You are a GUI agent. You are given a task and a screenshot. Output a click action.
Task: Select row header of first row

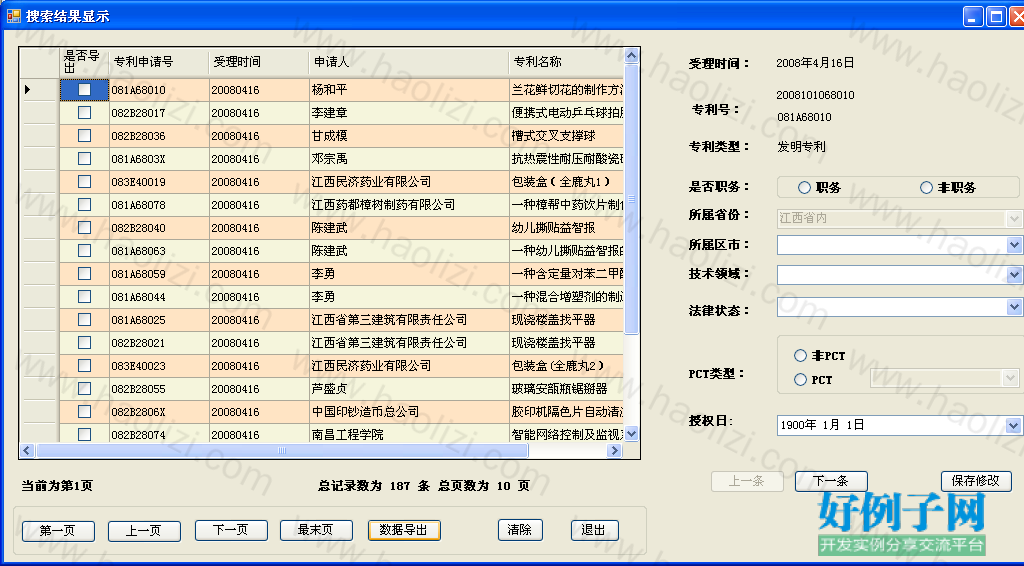coord(39,89)
